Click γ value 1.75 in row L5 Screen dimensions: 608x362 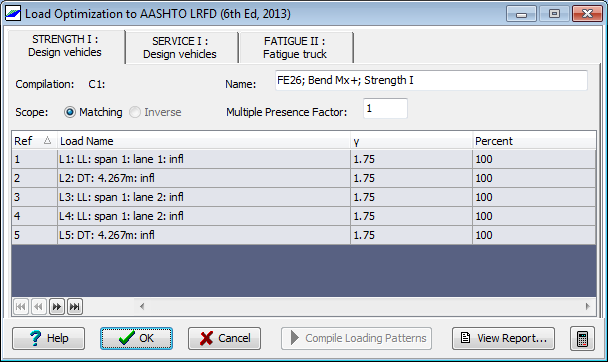click(x=411, y=235)
